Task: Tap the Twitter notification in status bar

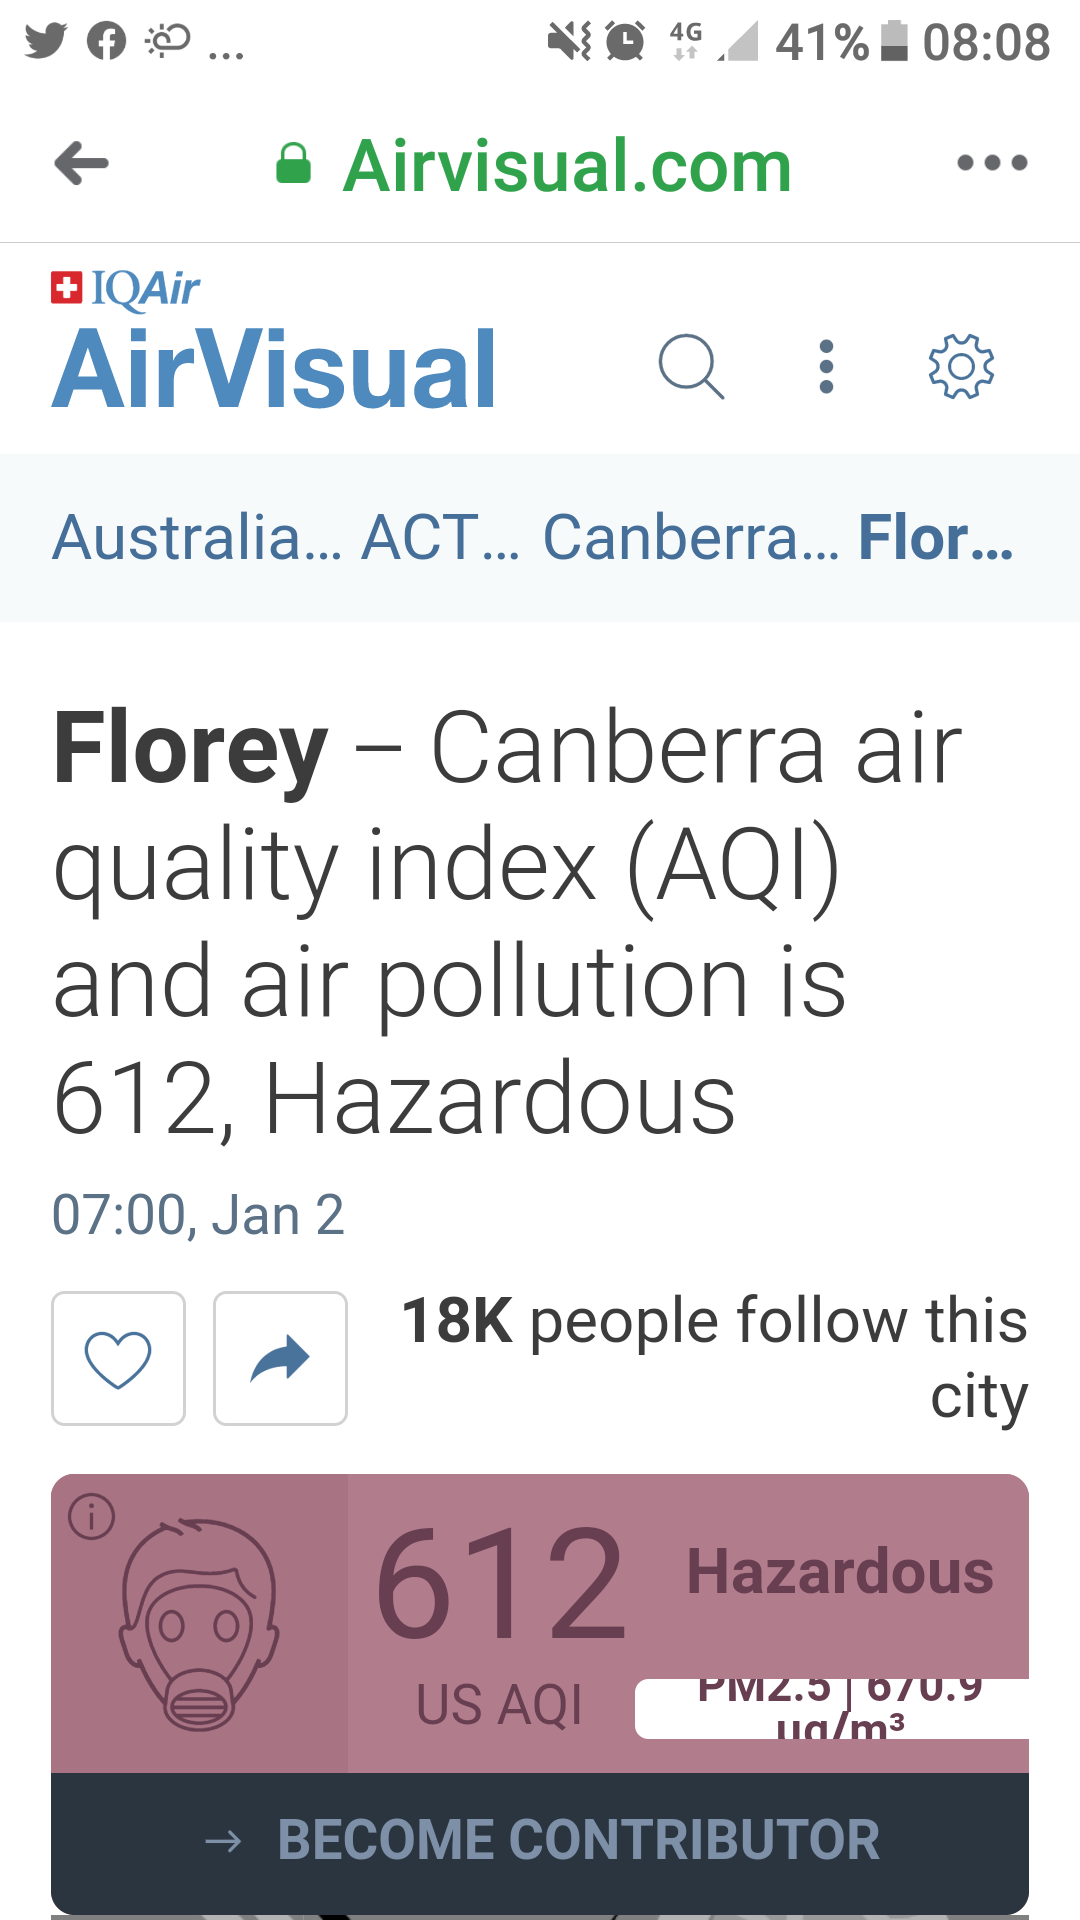Action: pos(46,41)
